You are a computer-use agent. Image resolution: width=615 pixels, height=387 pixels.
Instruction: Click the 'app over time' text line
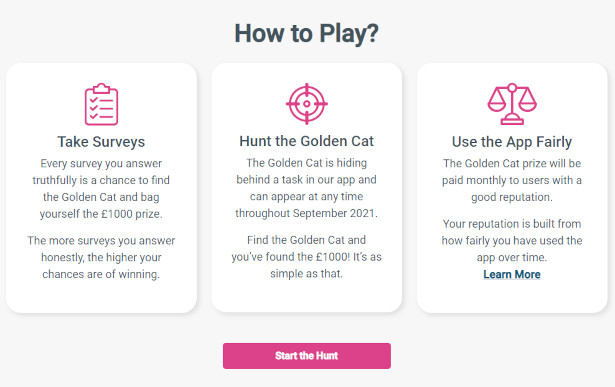pyautogui.click(x=512, y=258)
